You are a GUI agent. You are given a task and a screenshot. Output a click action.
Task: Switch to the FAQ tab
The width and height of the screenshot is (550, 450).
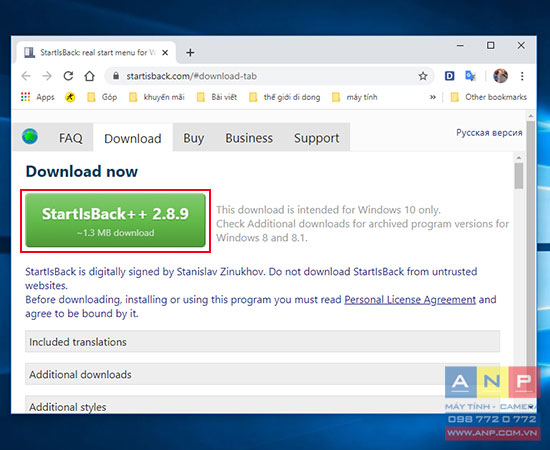tap(71, 137)
